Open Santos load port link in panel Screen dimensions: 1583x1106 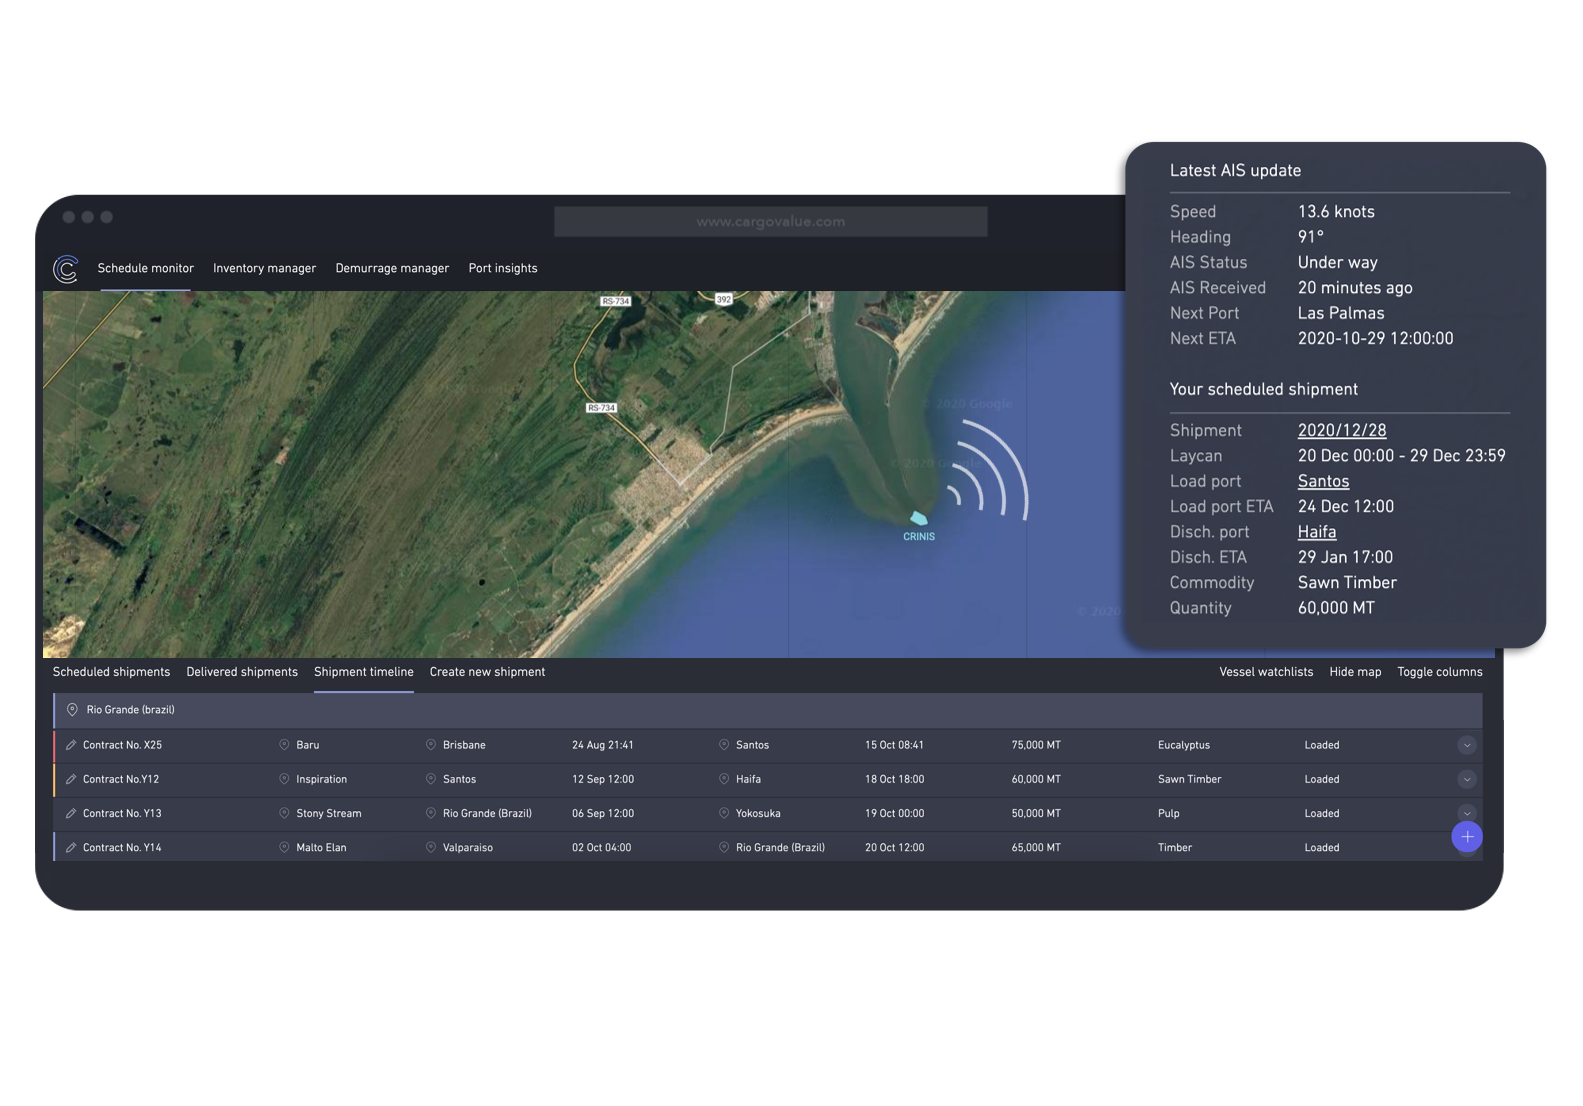[x=1323, y=482]
